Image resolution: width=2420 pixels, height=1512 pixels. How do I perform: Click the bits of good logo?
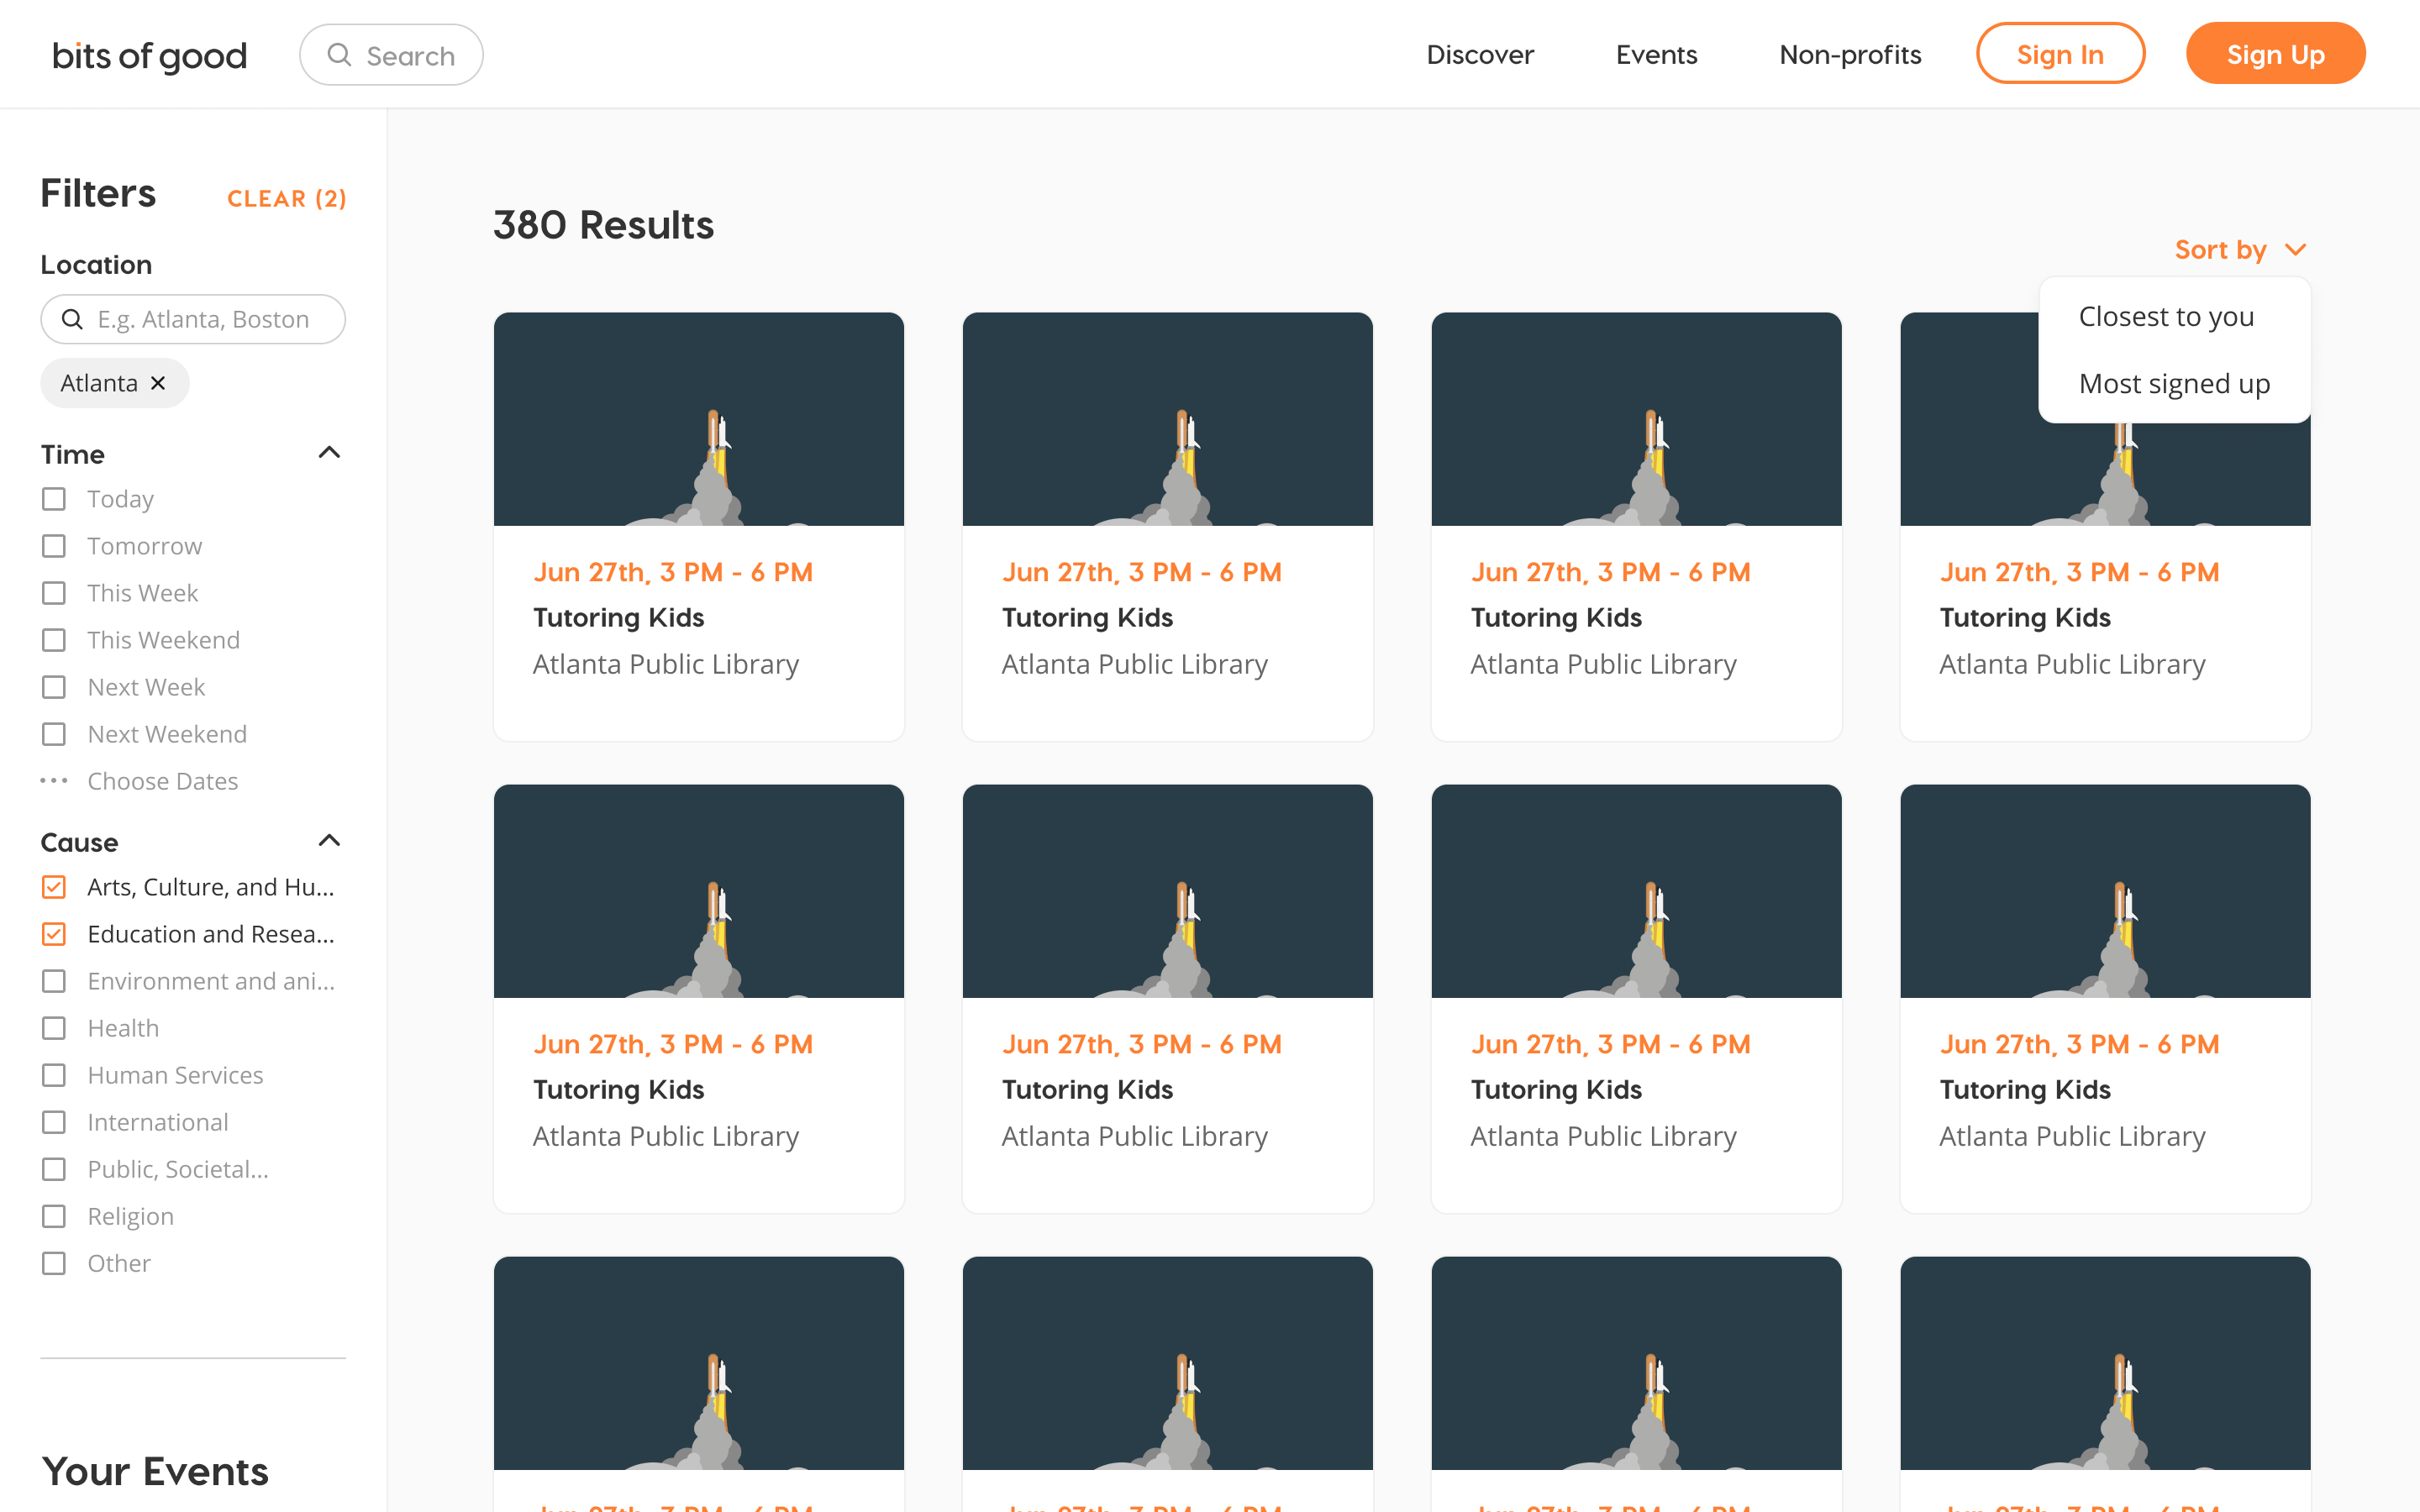pyautogui.click(x=150, y=55)
